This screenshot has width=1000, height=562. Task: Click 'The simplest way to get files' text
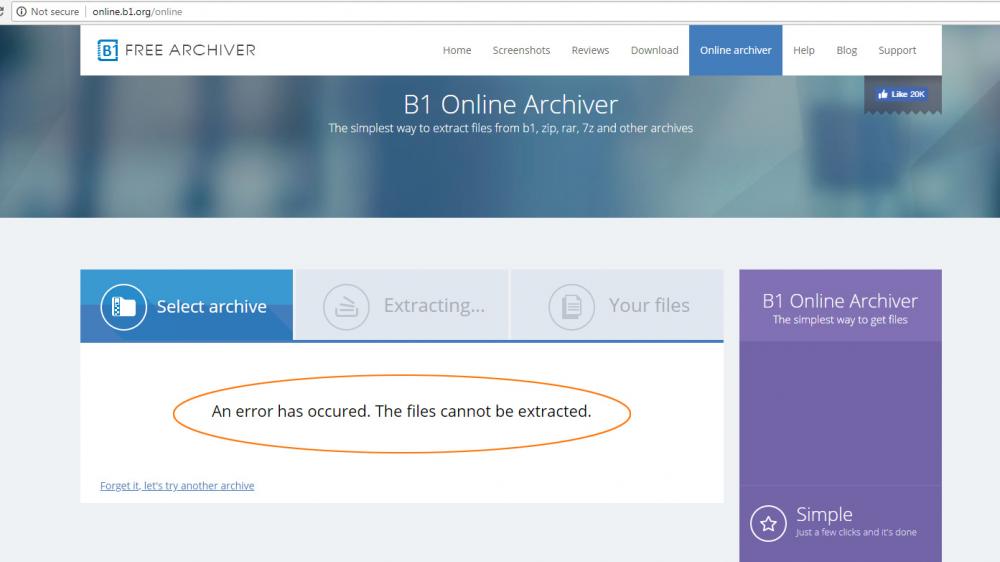pos(840,320)
